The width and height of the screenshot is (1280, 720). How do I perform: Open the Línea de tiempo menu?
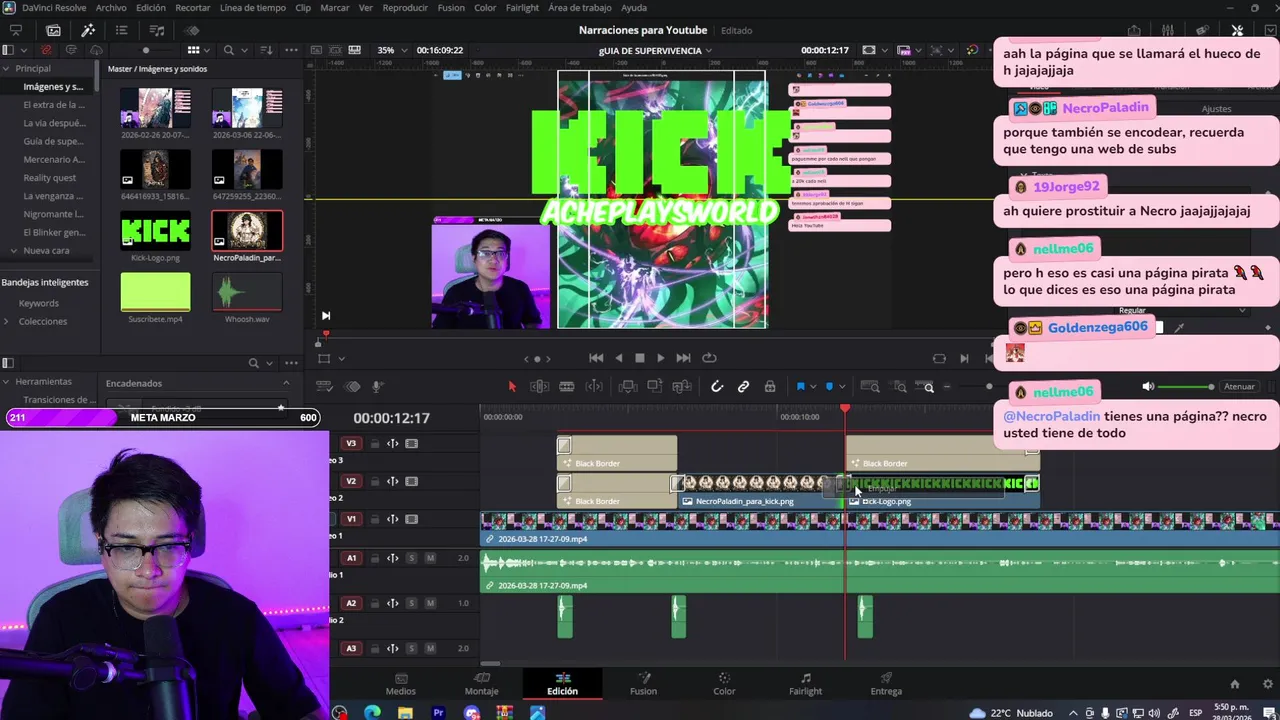[252, 8]
